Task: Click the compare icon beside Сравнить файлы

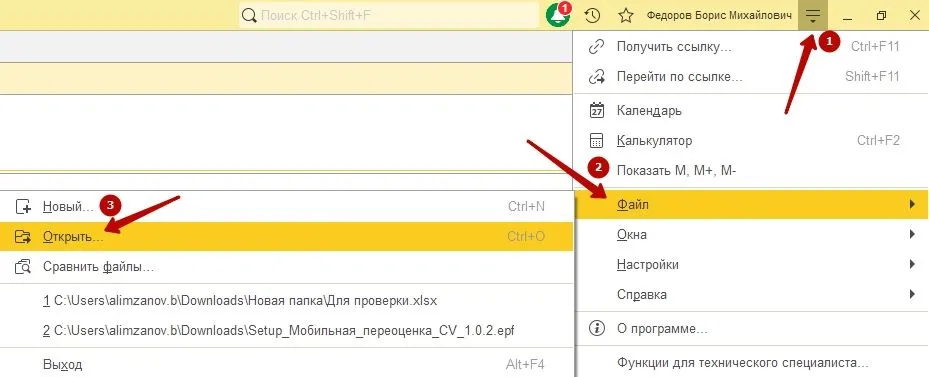Action: pos(23,267)
